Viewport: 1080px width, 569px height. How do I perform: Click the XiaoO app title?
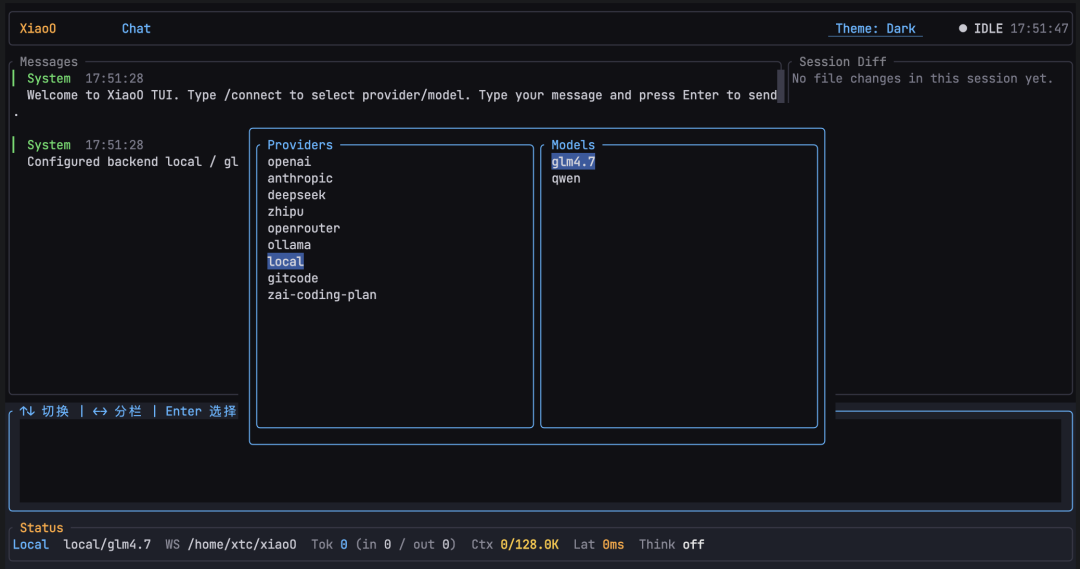tap(37, 28)
